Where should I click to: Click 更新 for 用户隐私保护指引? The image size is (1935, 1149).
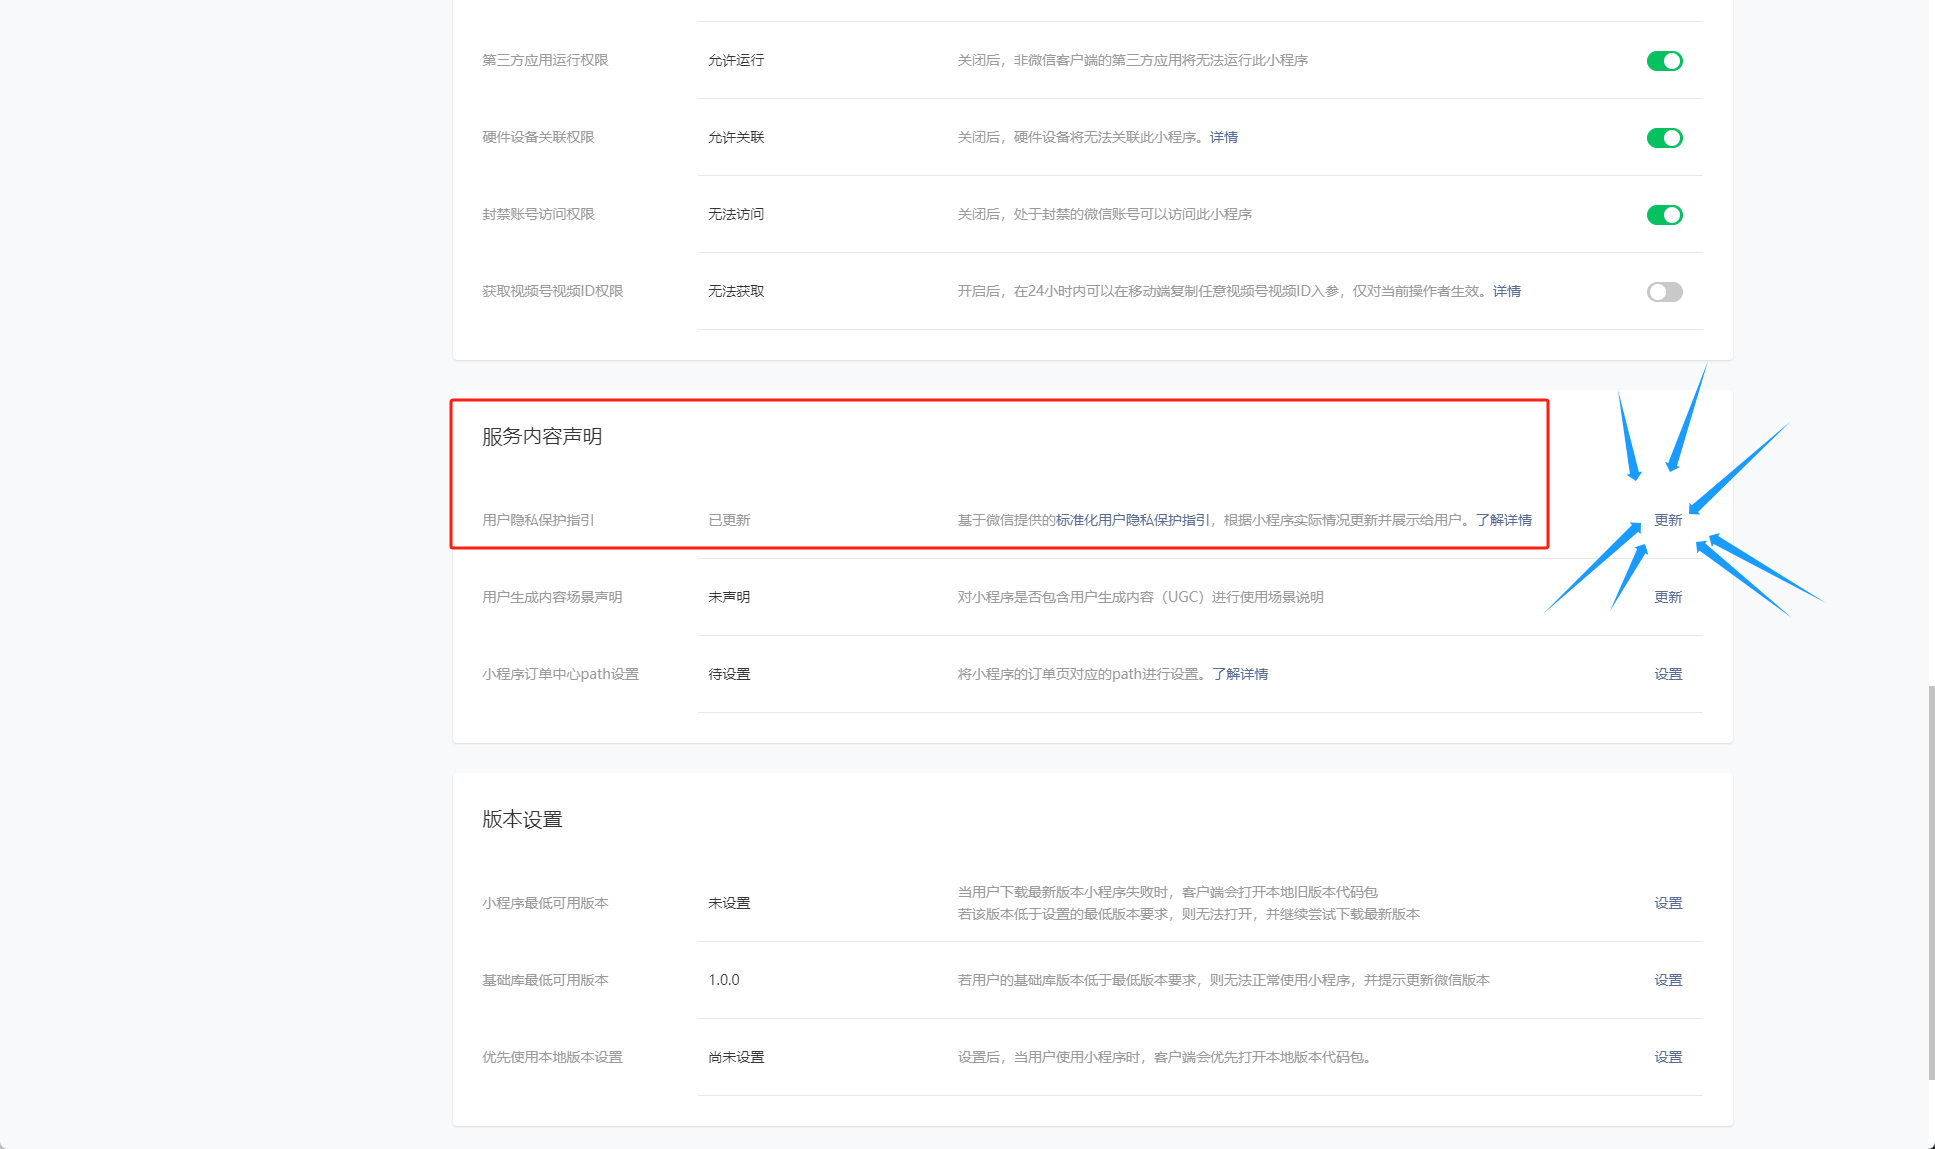pyautogui.click(x=1667, y=520)
